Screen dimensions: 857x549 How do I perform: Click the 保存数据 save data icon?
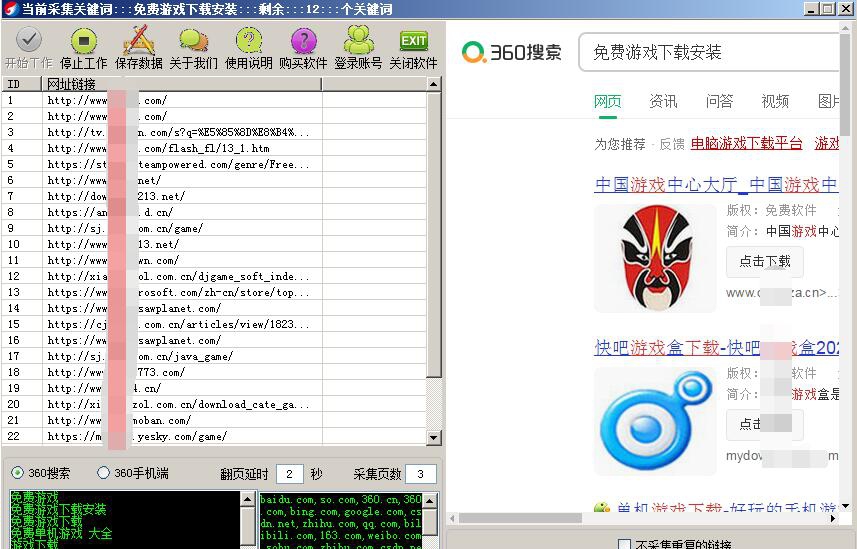(139, 40)
